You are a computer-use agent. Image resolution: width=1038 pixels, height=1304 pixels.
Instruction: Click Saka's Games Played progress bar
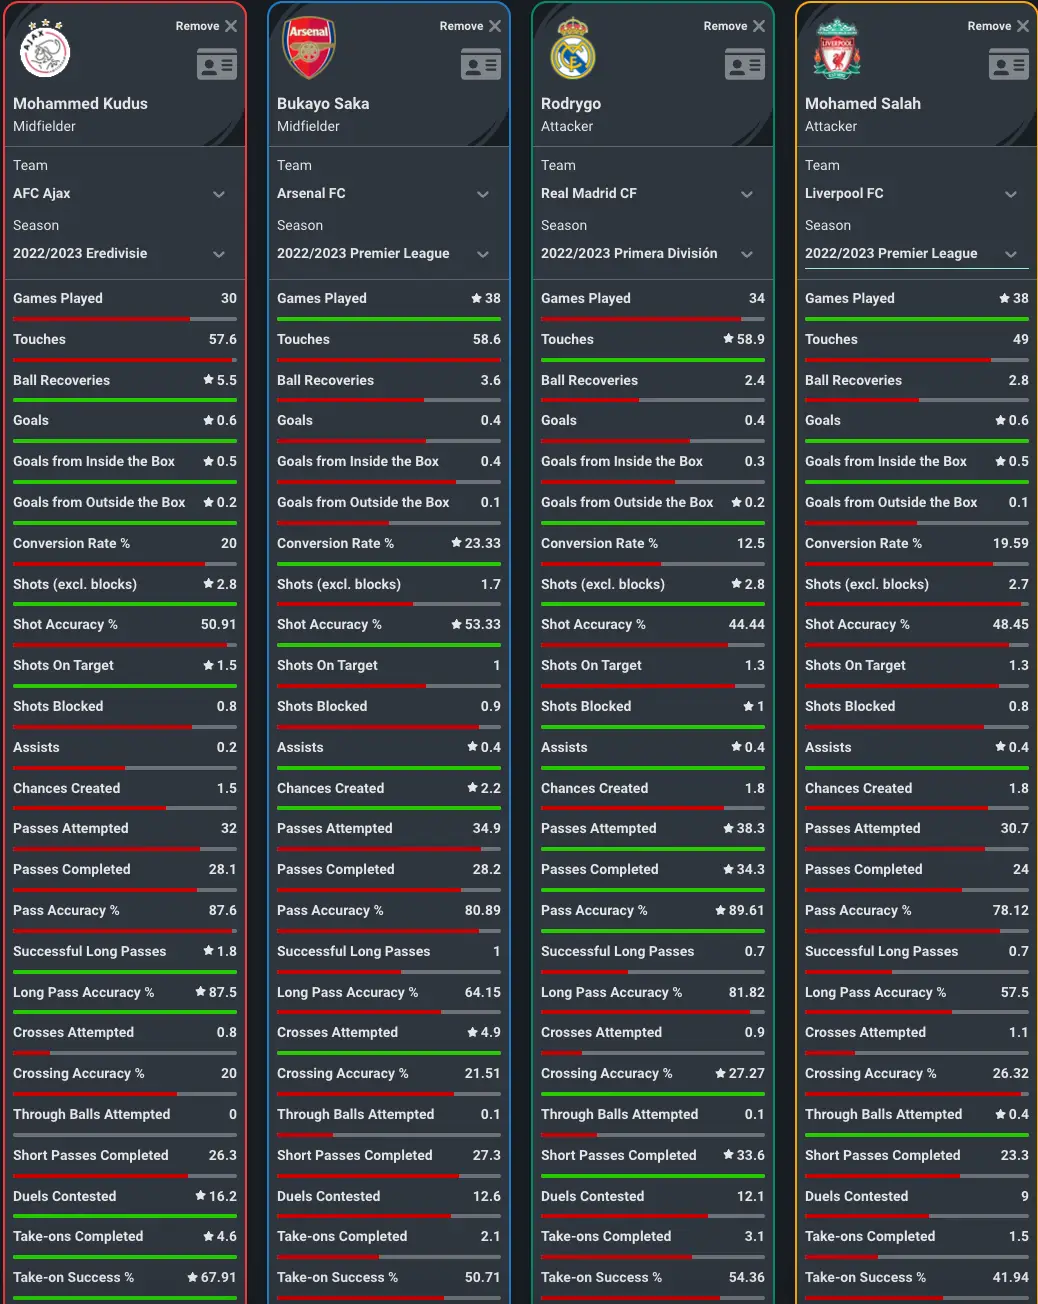click(389, 319)
